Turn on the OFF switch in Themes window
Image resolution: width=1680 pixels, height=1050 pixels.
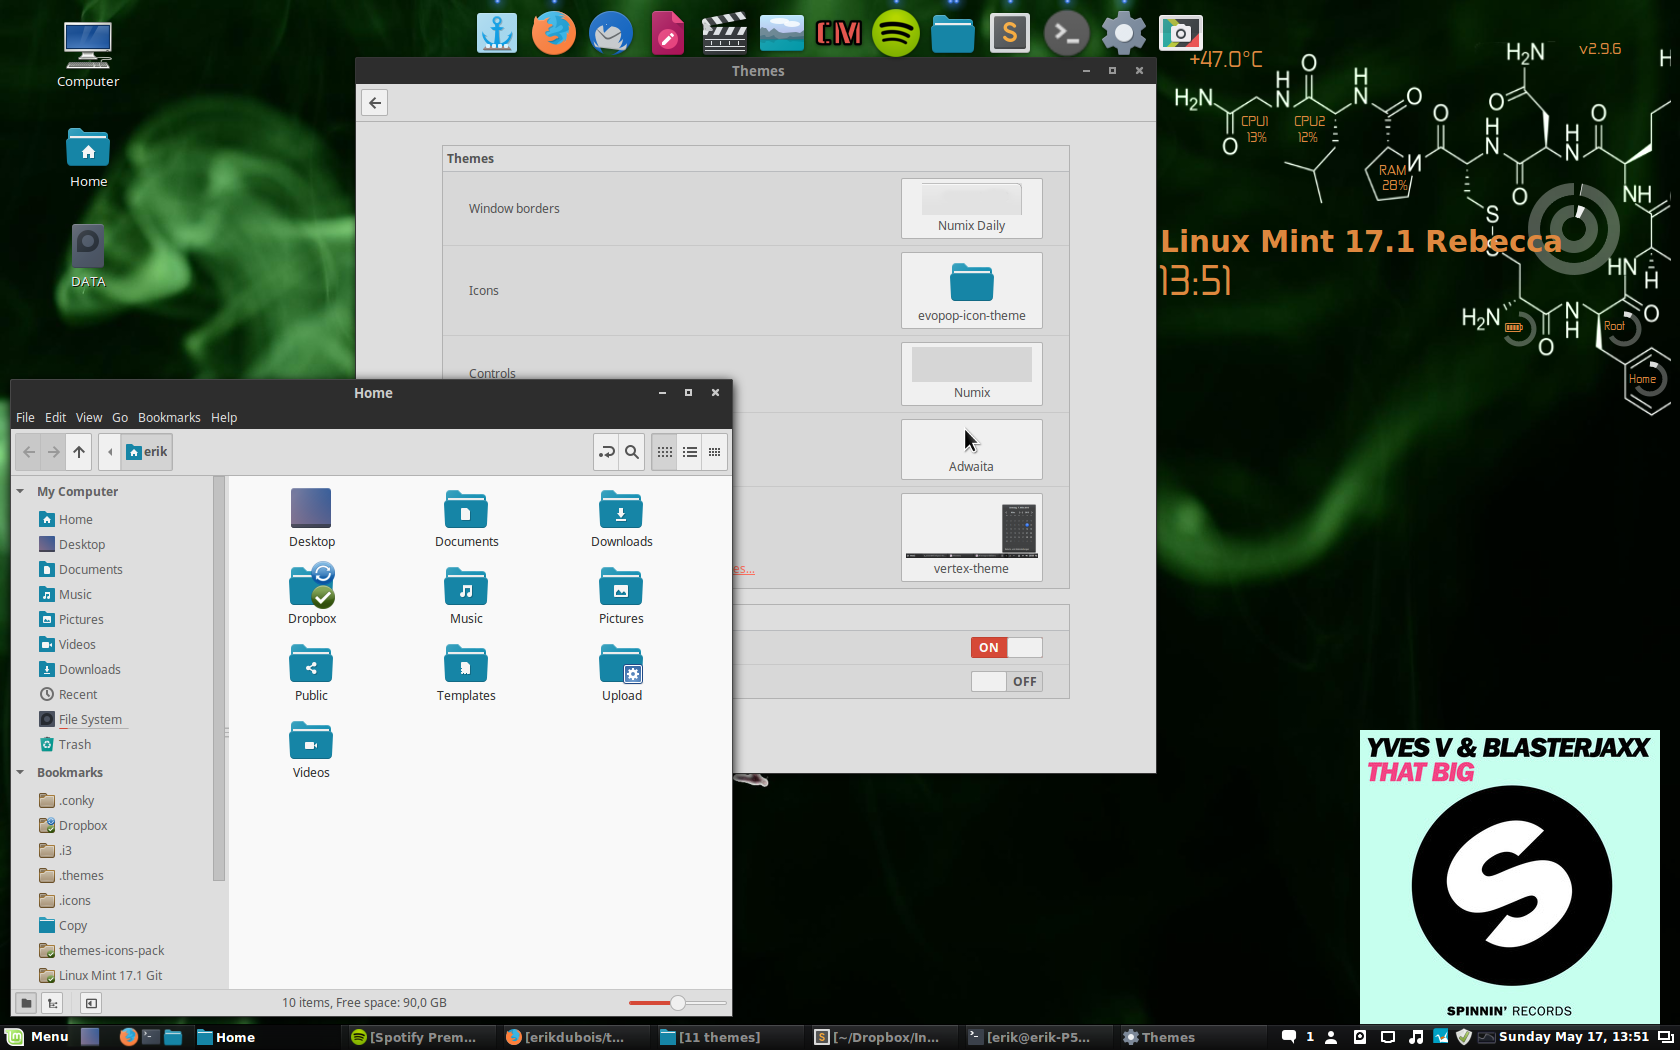tap(1006, 681)
